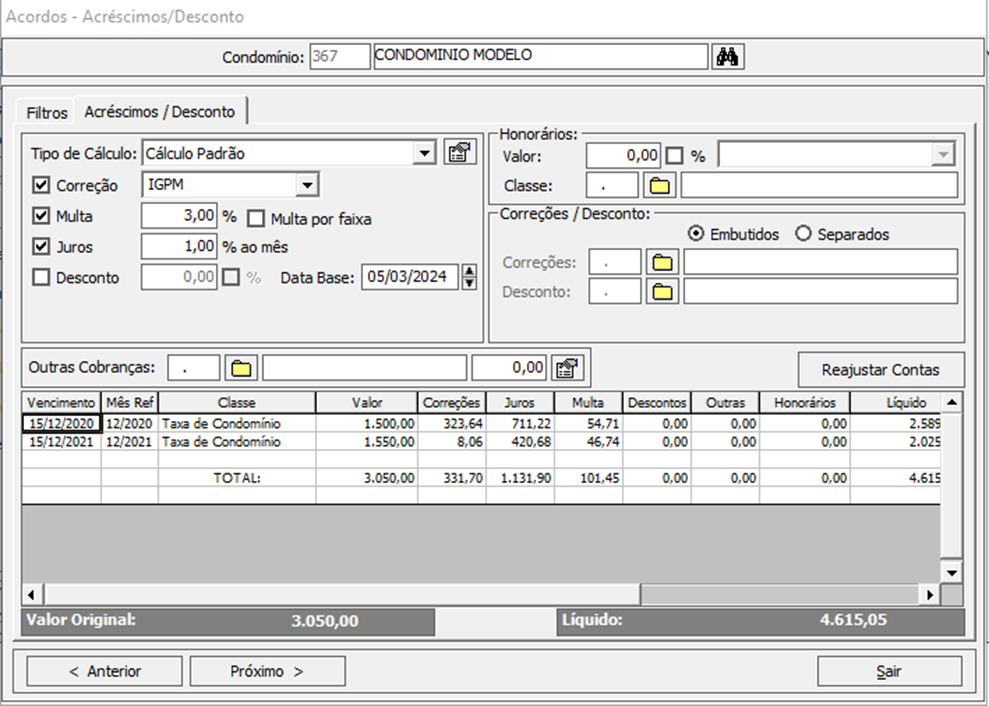Click Correções cell 323,64
Image resolution: width=989 pixels, height=706 pixels.
coord(452,423)
